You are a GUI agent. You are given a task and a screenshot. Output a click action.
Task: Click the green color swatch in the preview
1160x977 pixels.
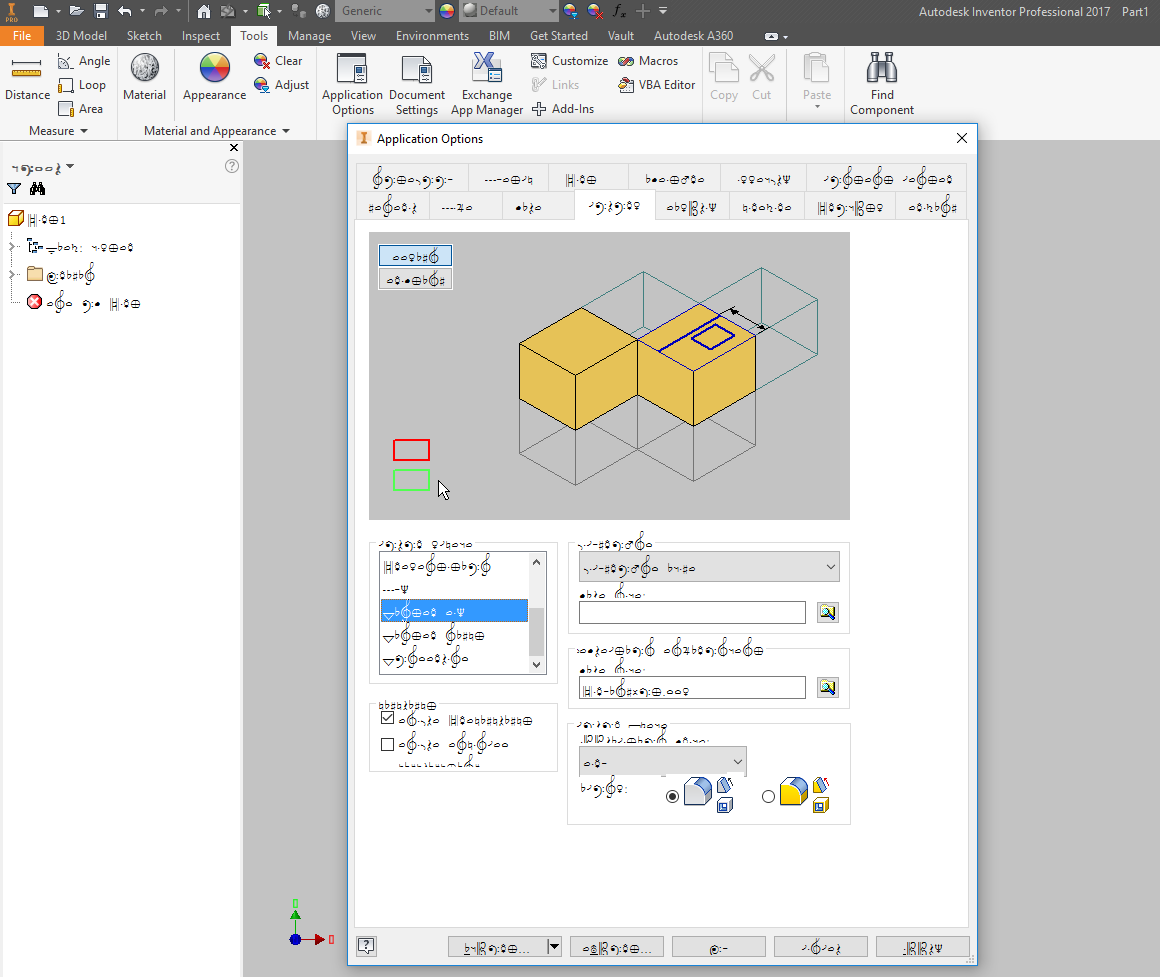[x=411, y=481]
